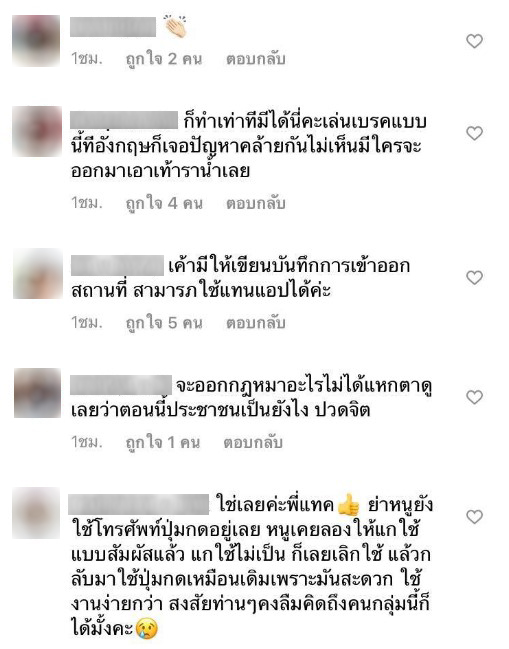The image size is (509, 649).
Task: Reply to the comment with 5 likes
Action: click(x=255, y=323)
